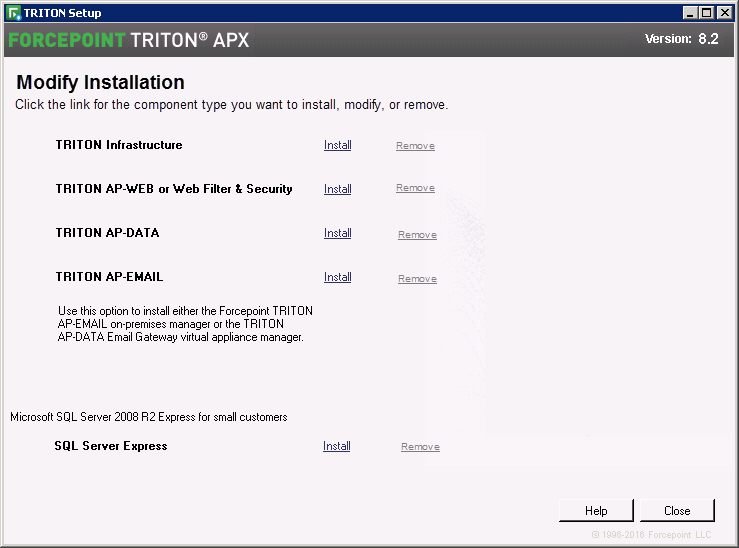Click Remove for TRITON Infrastructure
The image size is (739, 548).
coord(415,146)
